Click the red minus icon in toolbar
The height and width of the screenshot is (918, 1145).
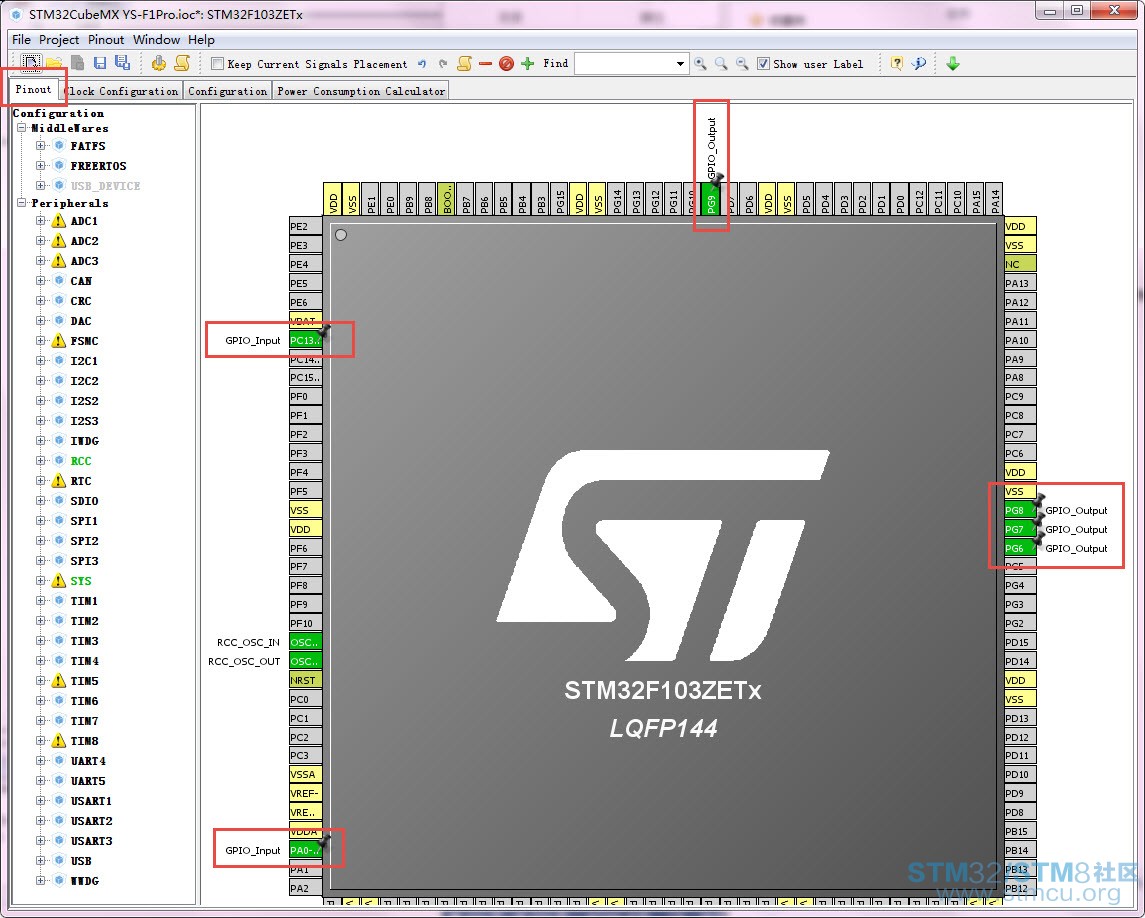pos(485,64)
